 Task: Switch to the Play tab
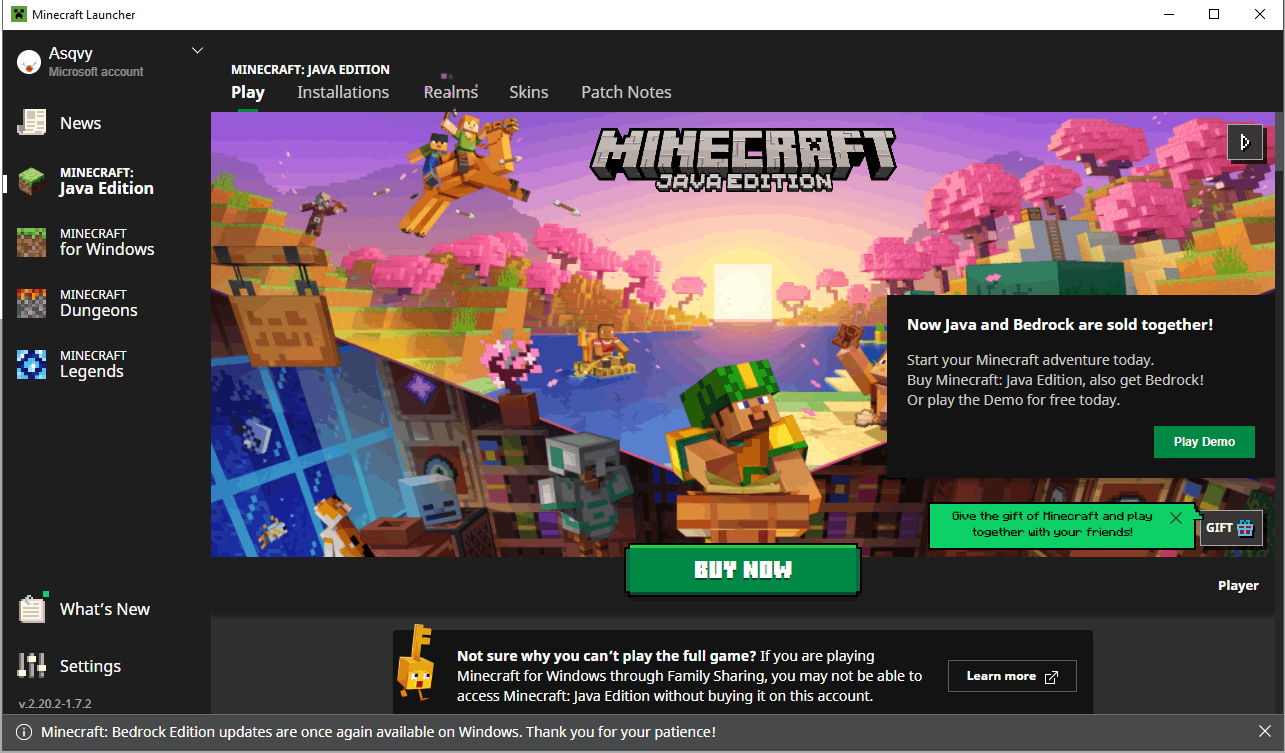click(x=248, y=92)
